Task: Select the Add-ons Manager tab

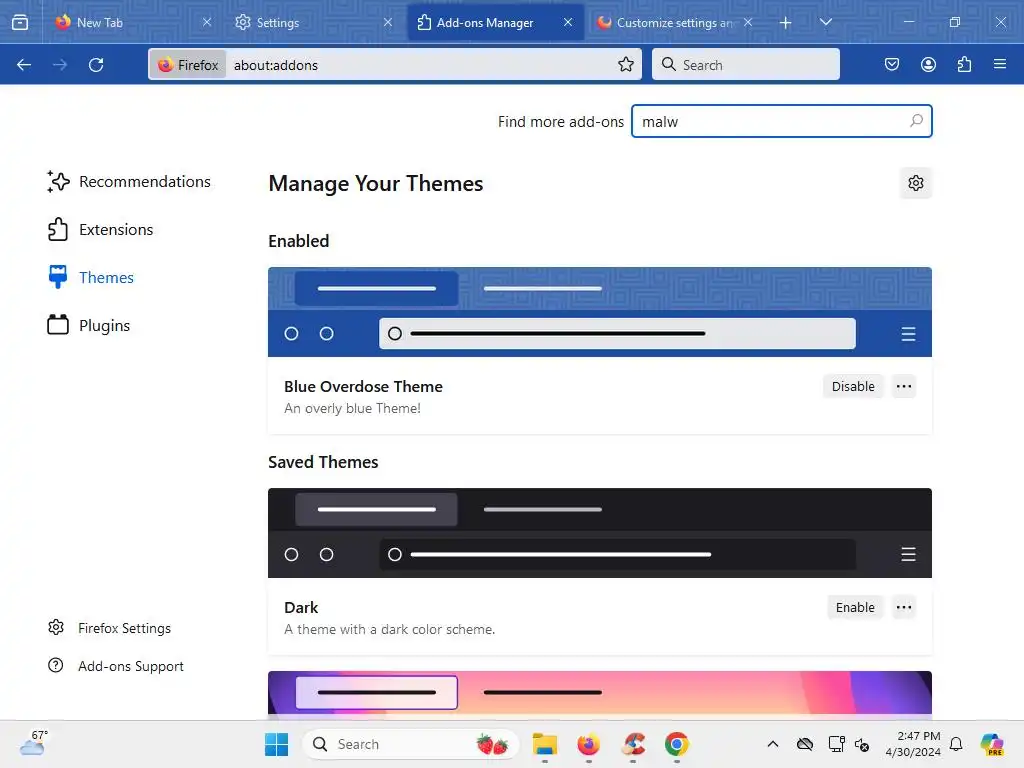Action: [495, 22]
